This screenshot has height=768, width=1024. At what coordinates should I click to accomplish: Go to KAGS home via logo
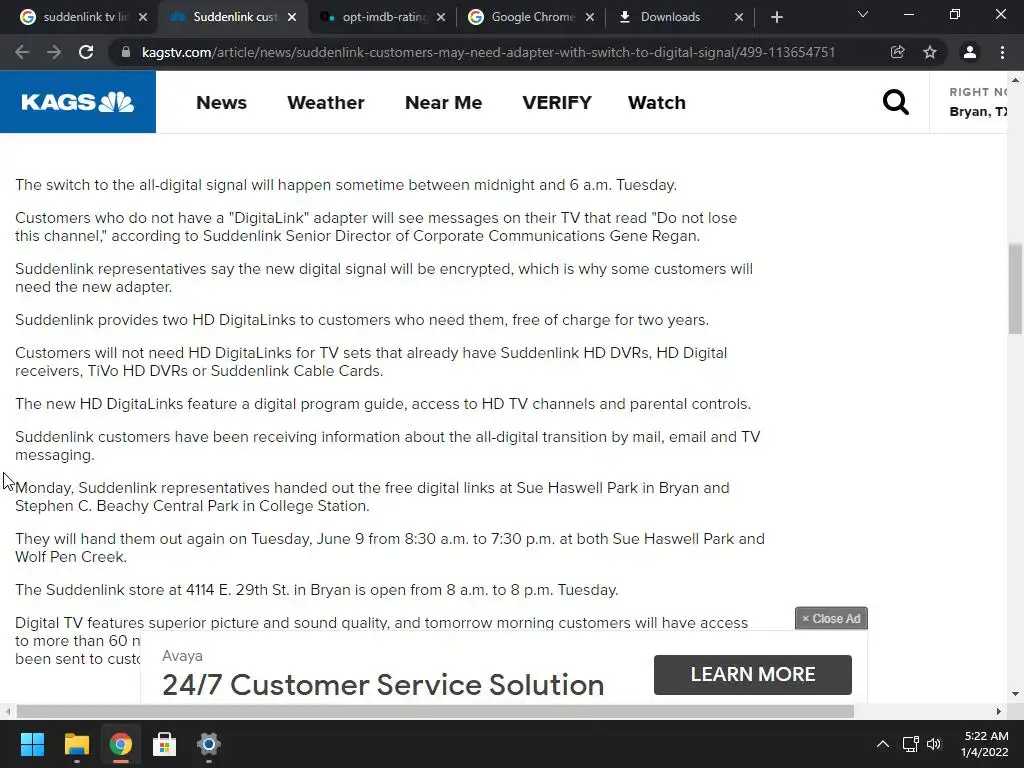[x=78, y=102]
